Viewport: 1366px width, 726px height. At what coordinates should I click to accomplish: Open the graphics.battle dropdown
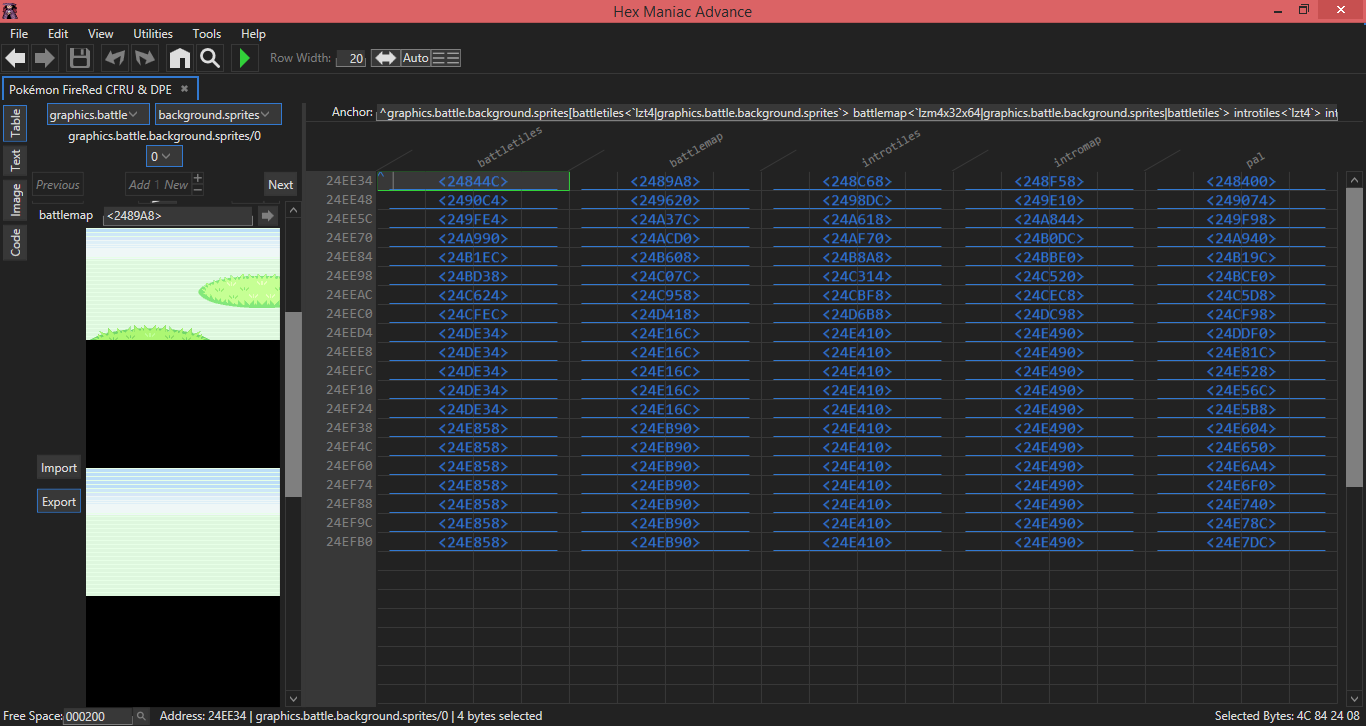tap(99, 114)
